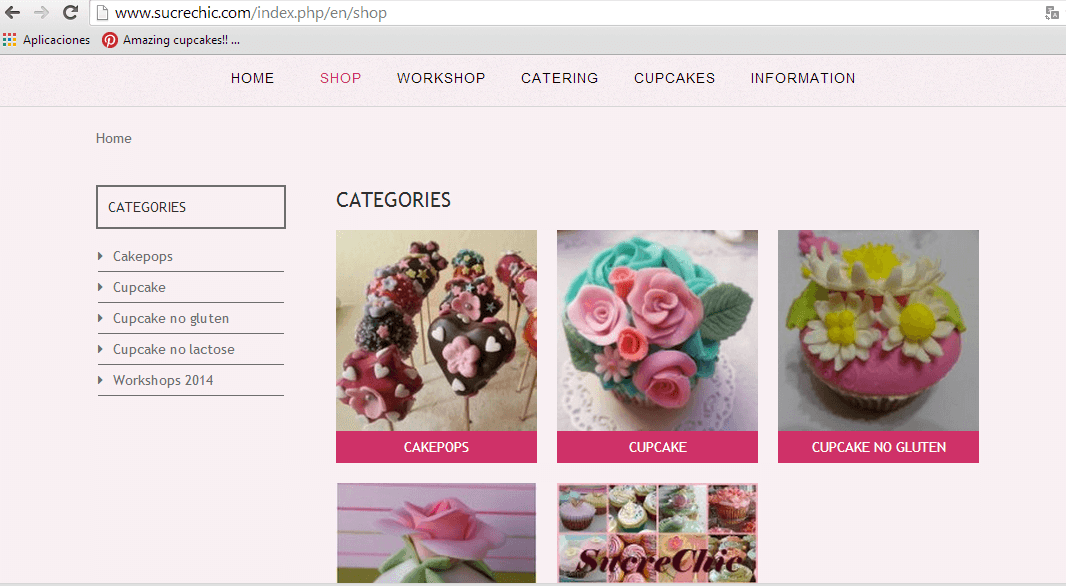Open the HOME menu item
The width and height of the screenshot is (1066, 586).
252,78
